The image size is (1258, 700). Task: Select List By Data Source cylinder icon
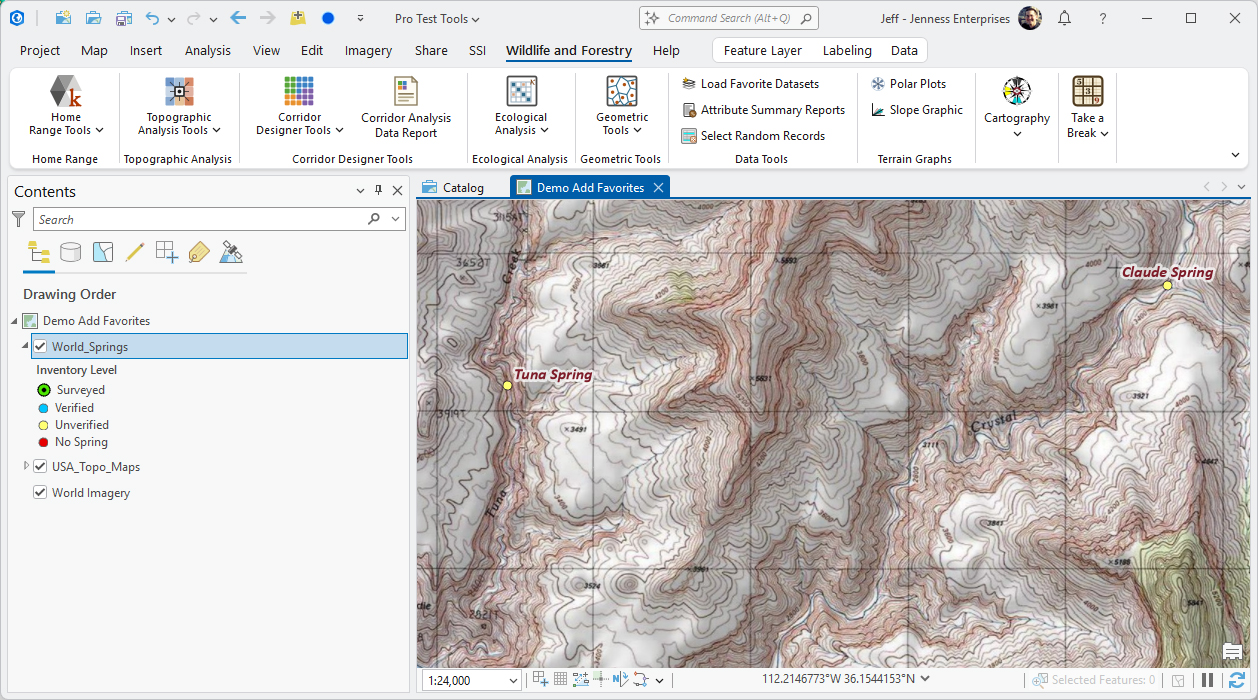(70, 252)
